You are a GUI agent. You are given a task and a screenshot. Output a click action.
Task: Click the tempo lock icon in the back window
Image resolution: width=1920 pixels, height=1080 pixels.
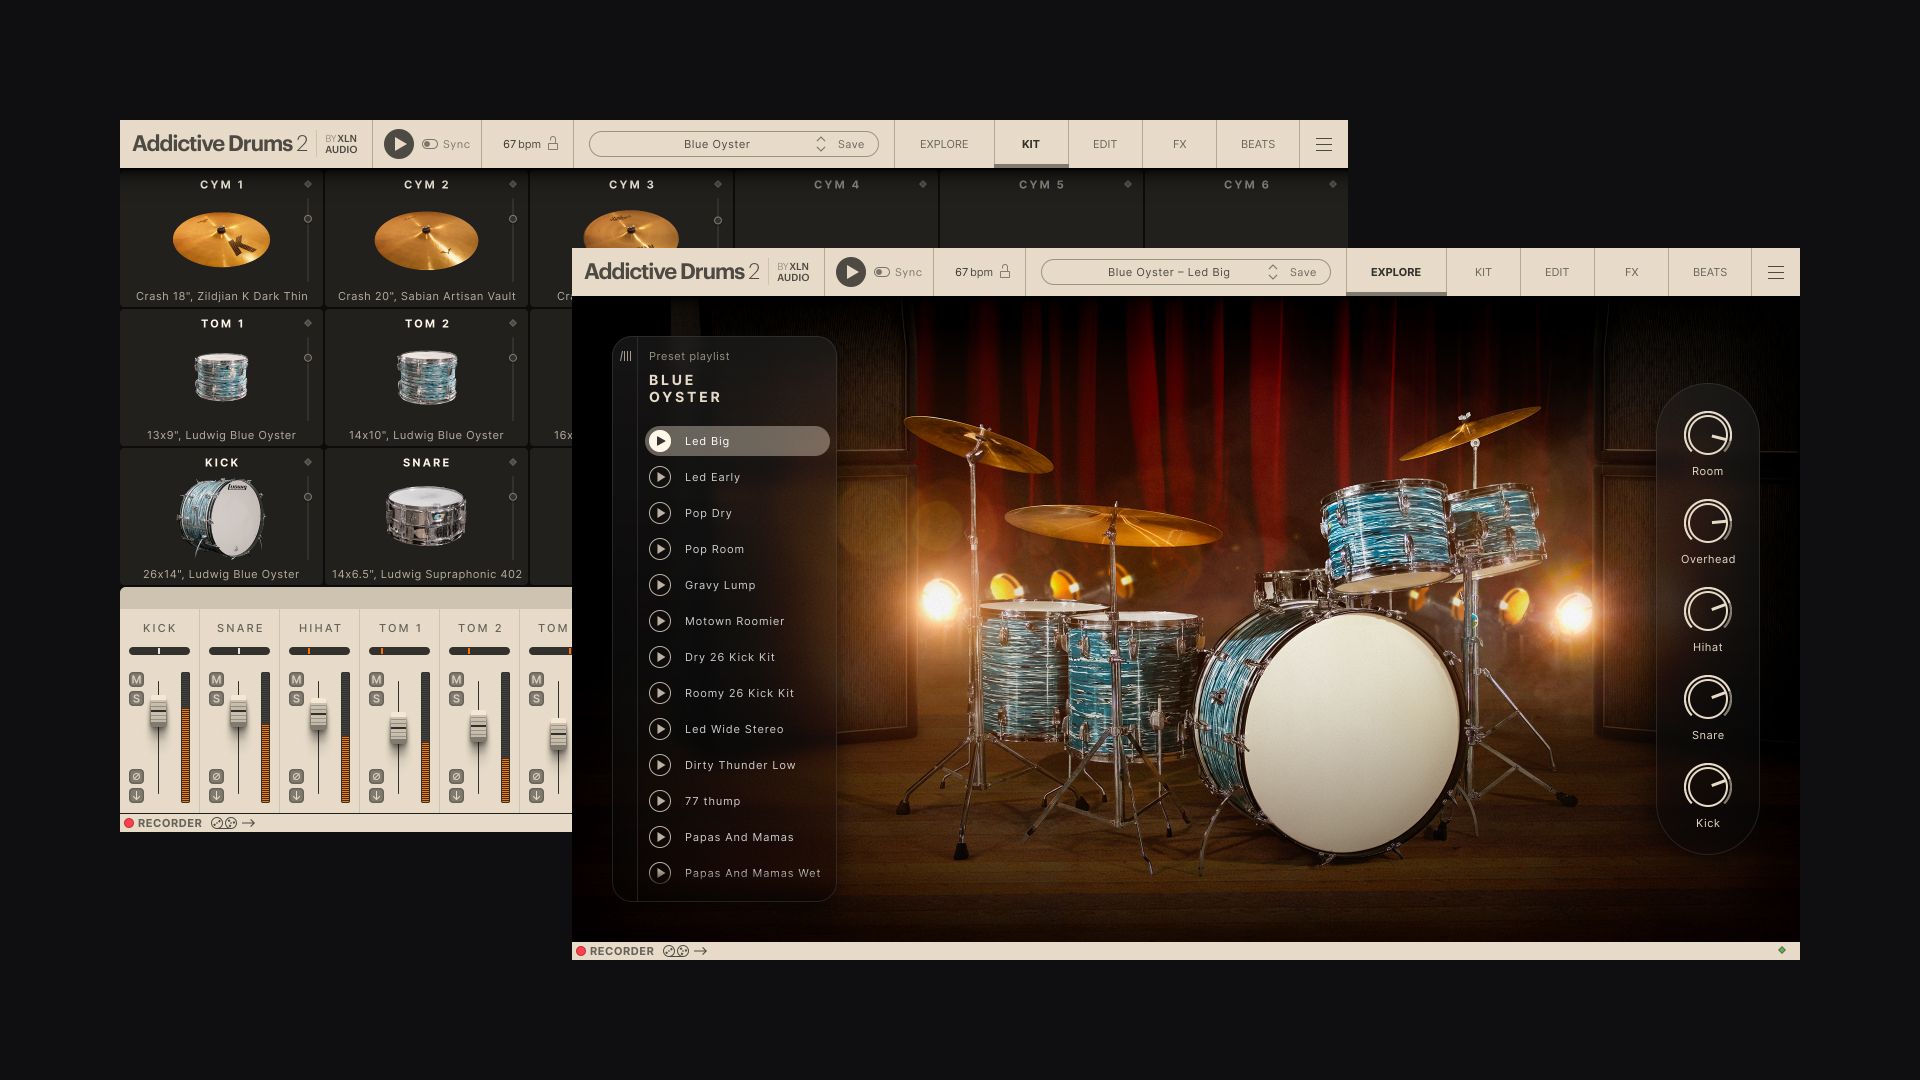[x=553, y=143]
